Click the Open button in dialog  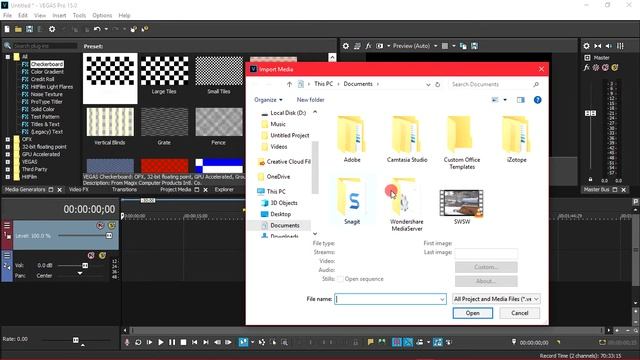(x=473, y=313)
